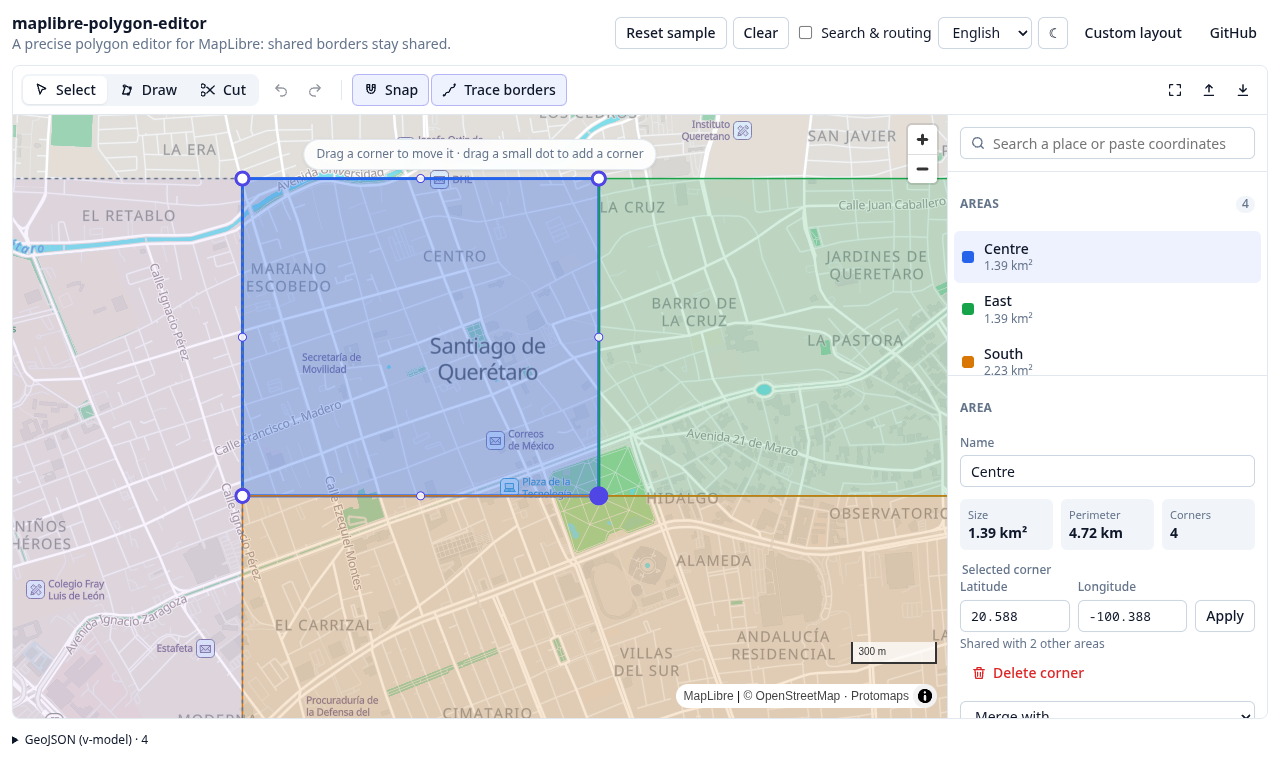Undo the last edit
This screenshot has height=760, width=1280.
coord(281,90)
